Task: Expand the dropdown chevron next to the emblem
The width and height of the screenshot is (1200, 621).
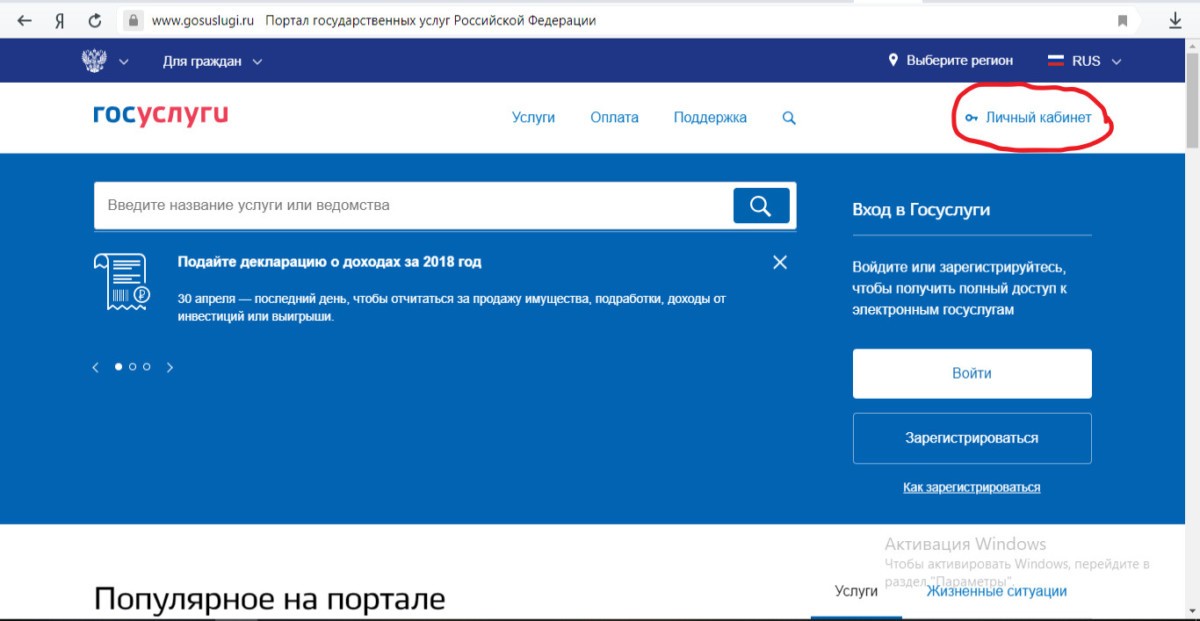Action: click(124, 62)
